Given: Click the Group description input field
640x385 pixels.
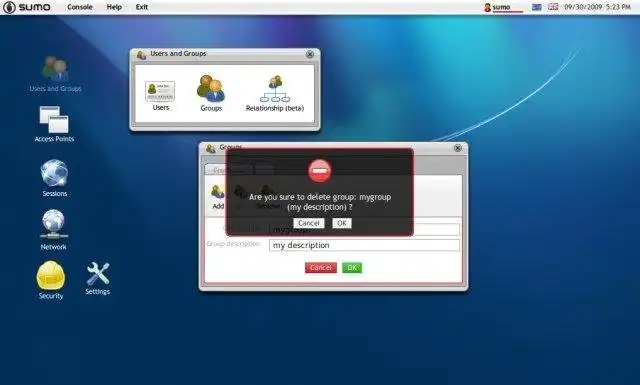Looking at the screenshot, I should pos(364,245).
